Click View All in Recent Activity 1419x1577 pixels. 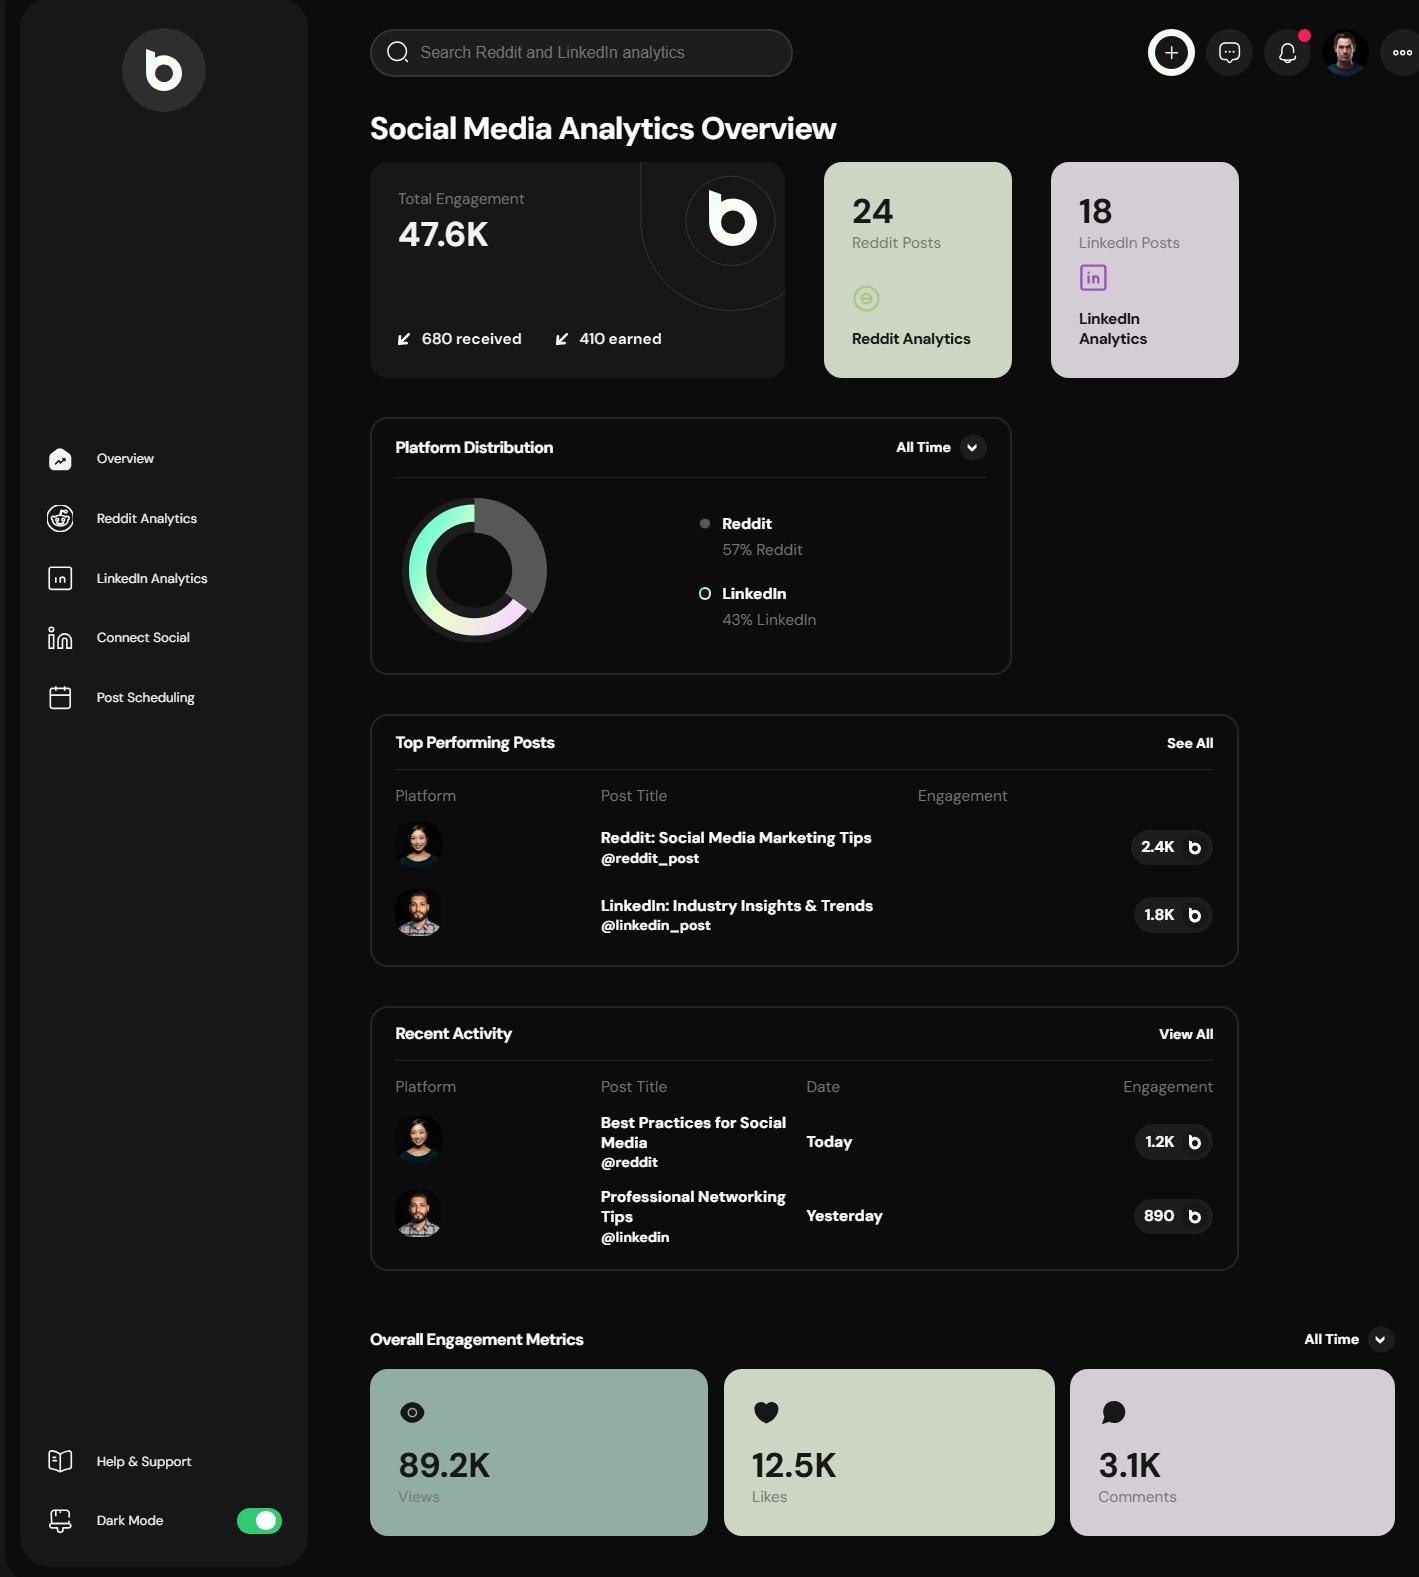point(1185,1034)
